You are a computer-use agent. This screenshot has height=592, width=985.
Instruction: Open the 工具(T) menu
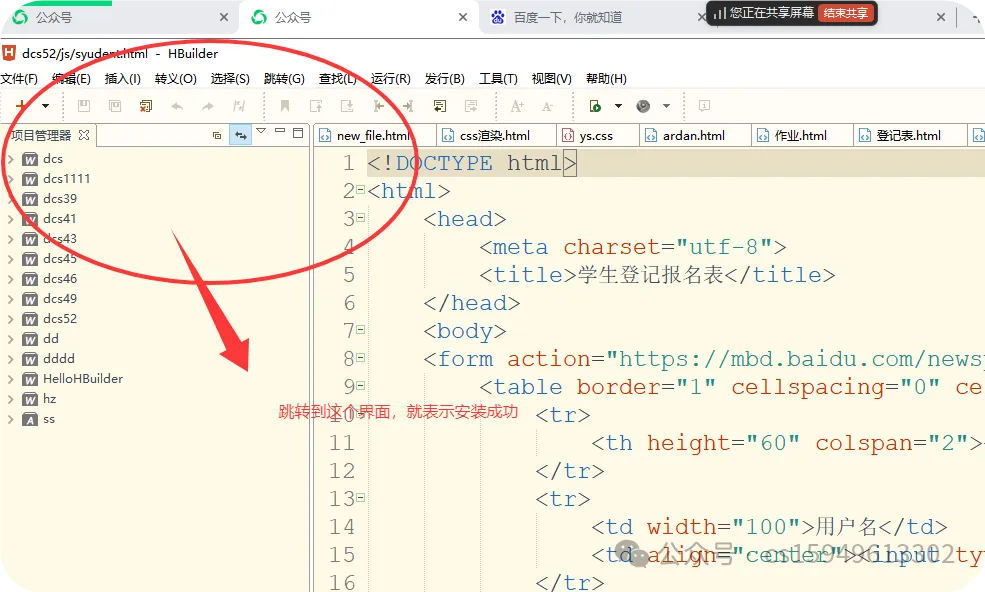tap(498, 79)
